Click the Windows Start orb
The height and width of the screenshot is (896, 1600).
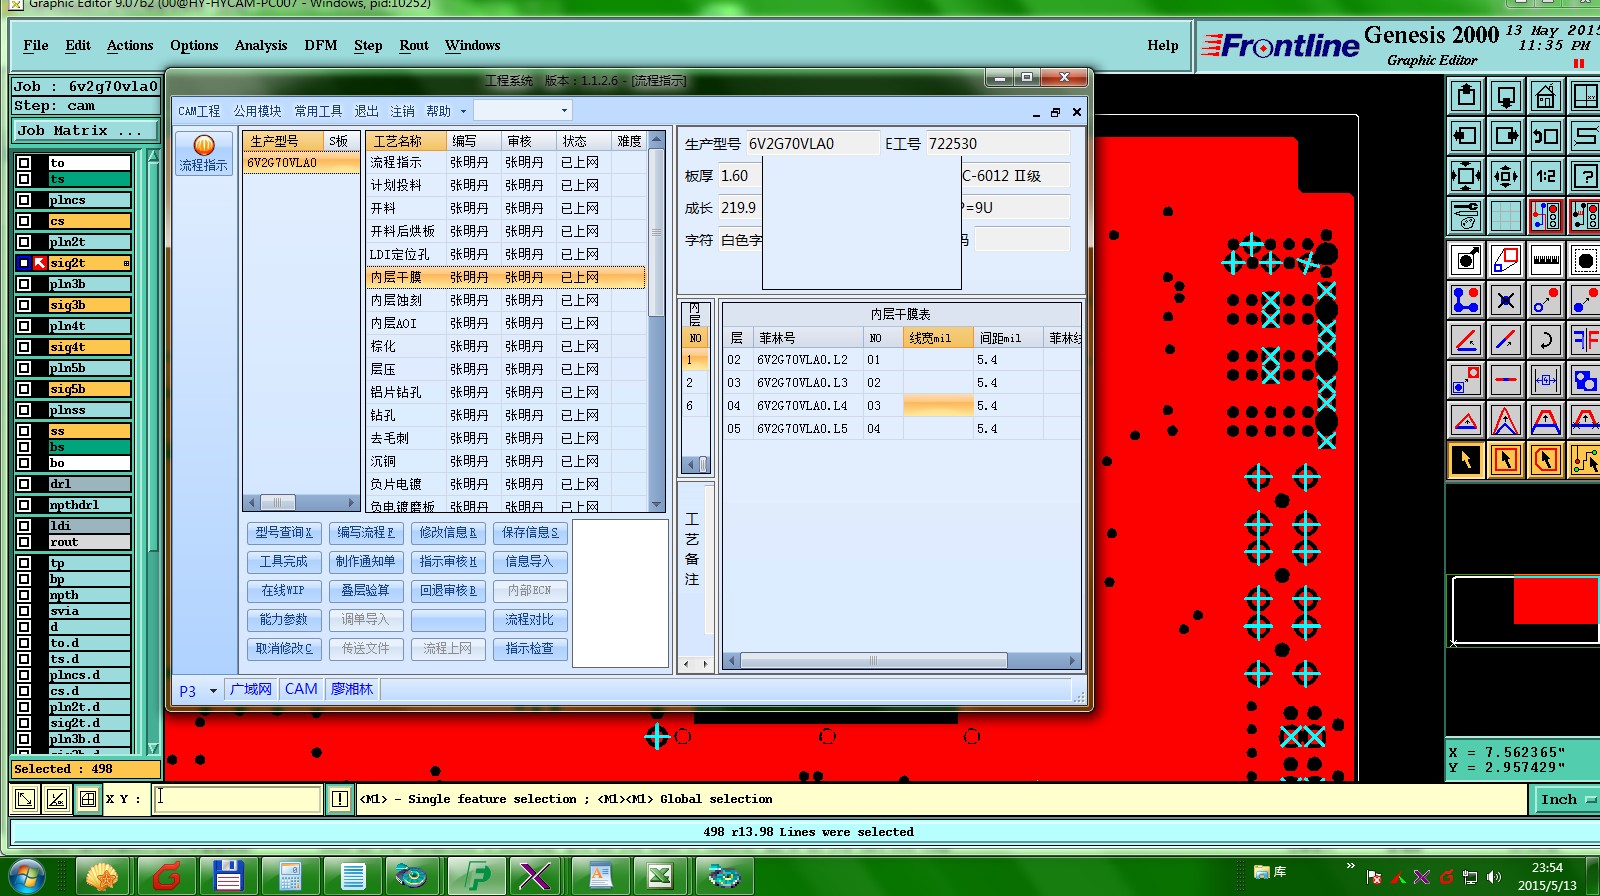(26, 877)
